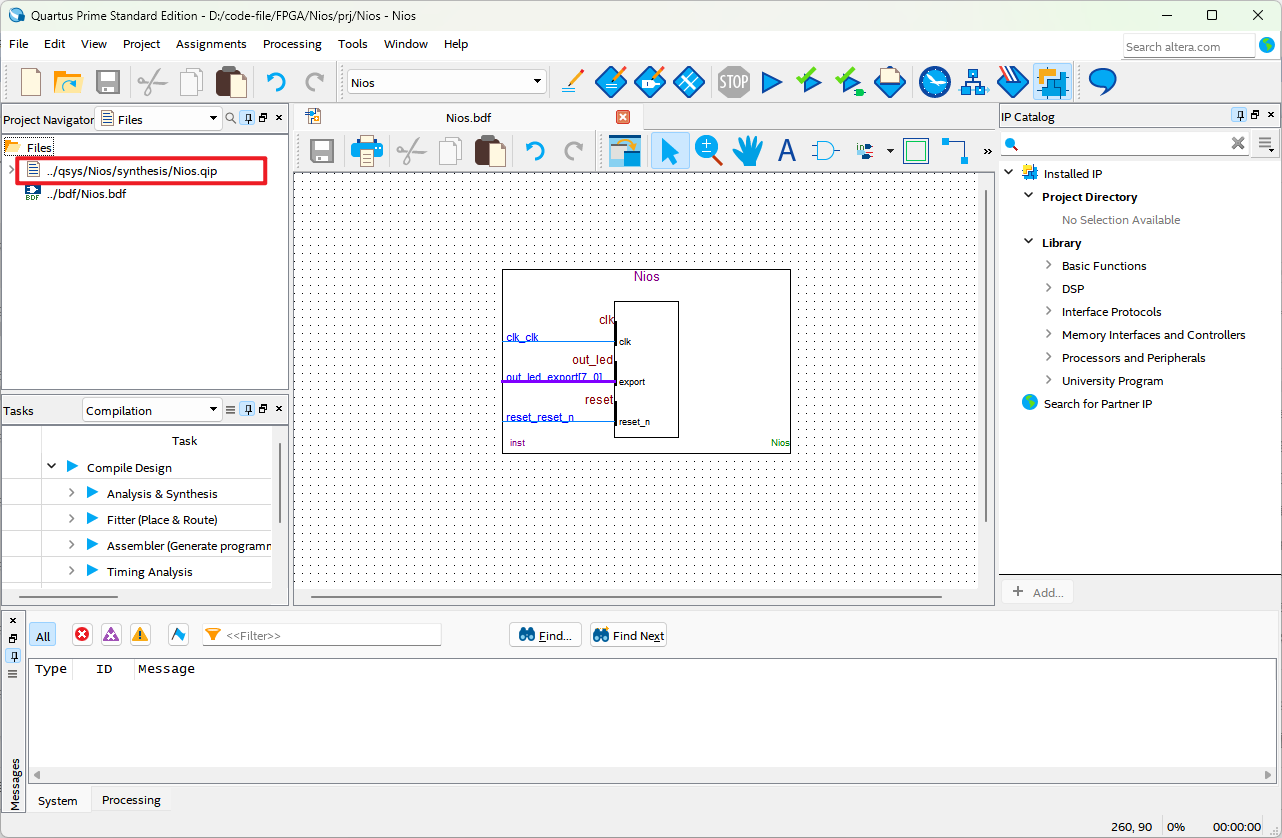
Task: Toggle the pin on IP Catalog panel
Action: point(1239,116)
